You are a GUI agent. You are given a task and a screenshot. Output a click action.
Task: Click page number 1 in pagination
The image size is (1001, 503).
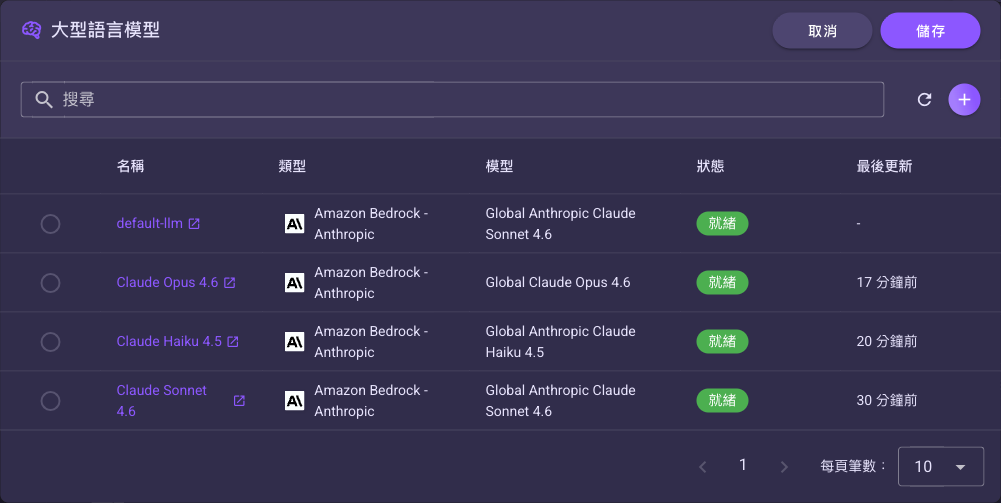pos(742,465)
